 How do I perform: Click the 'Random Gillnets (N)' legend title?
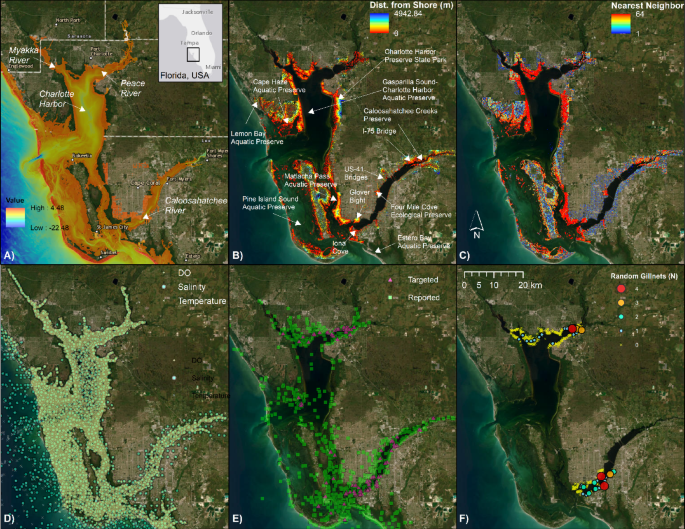644,276
